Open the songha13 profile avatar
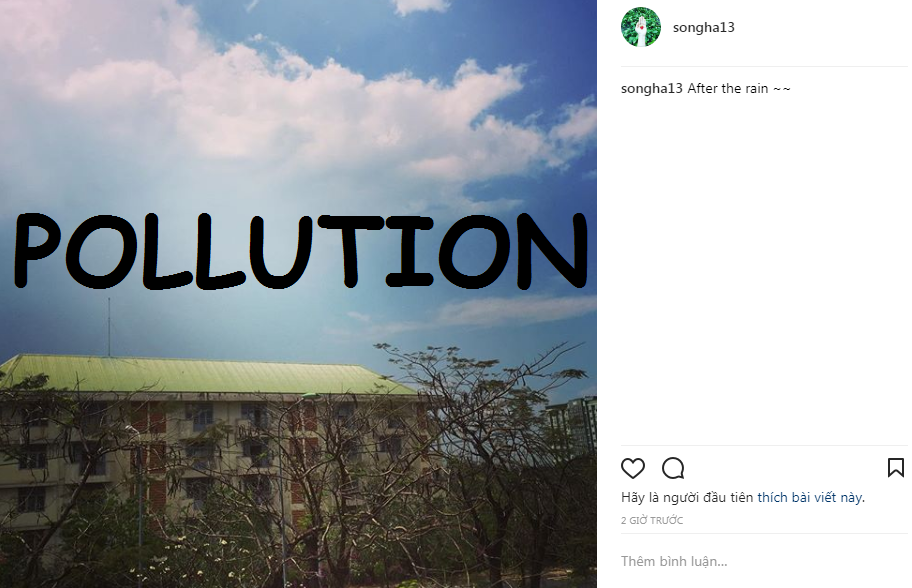Screen dimensions: 912x588 (x=641, y=27)
